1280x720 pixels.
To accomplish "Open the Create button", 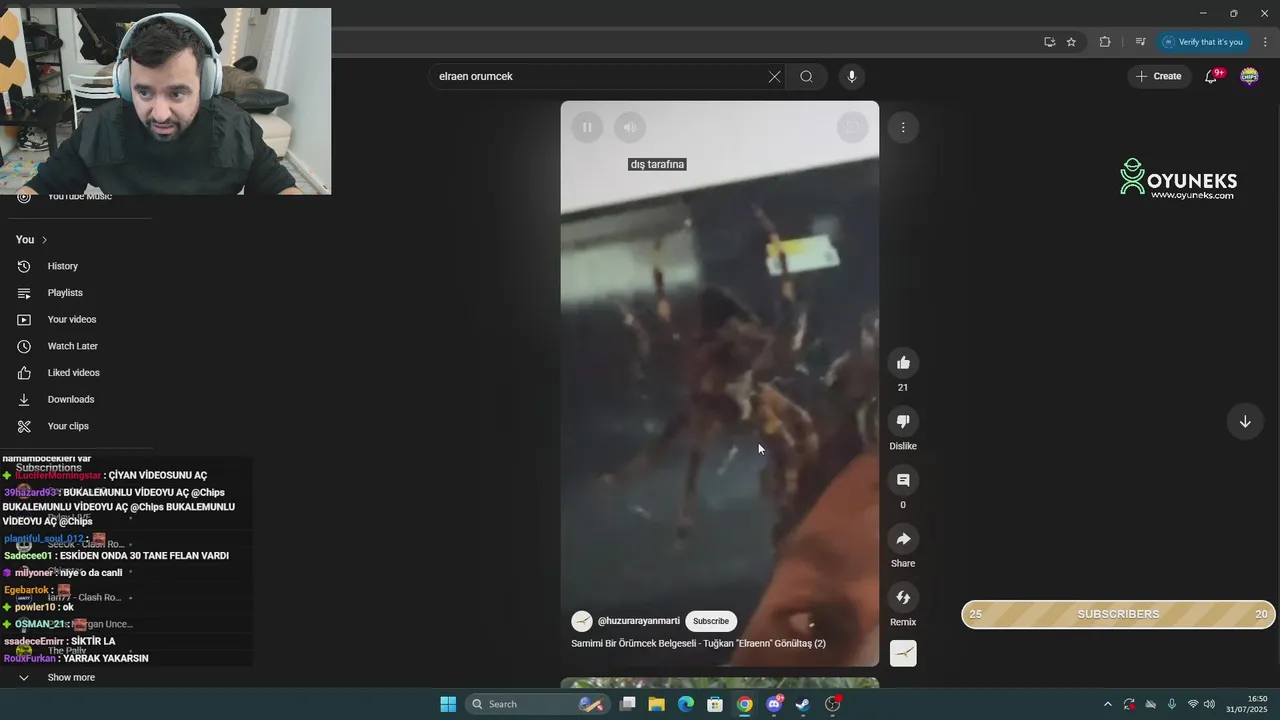I will (x=1158, y=76).
